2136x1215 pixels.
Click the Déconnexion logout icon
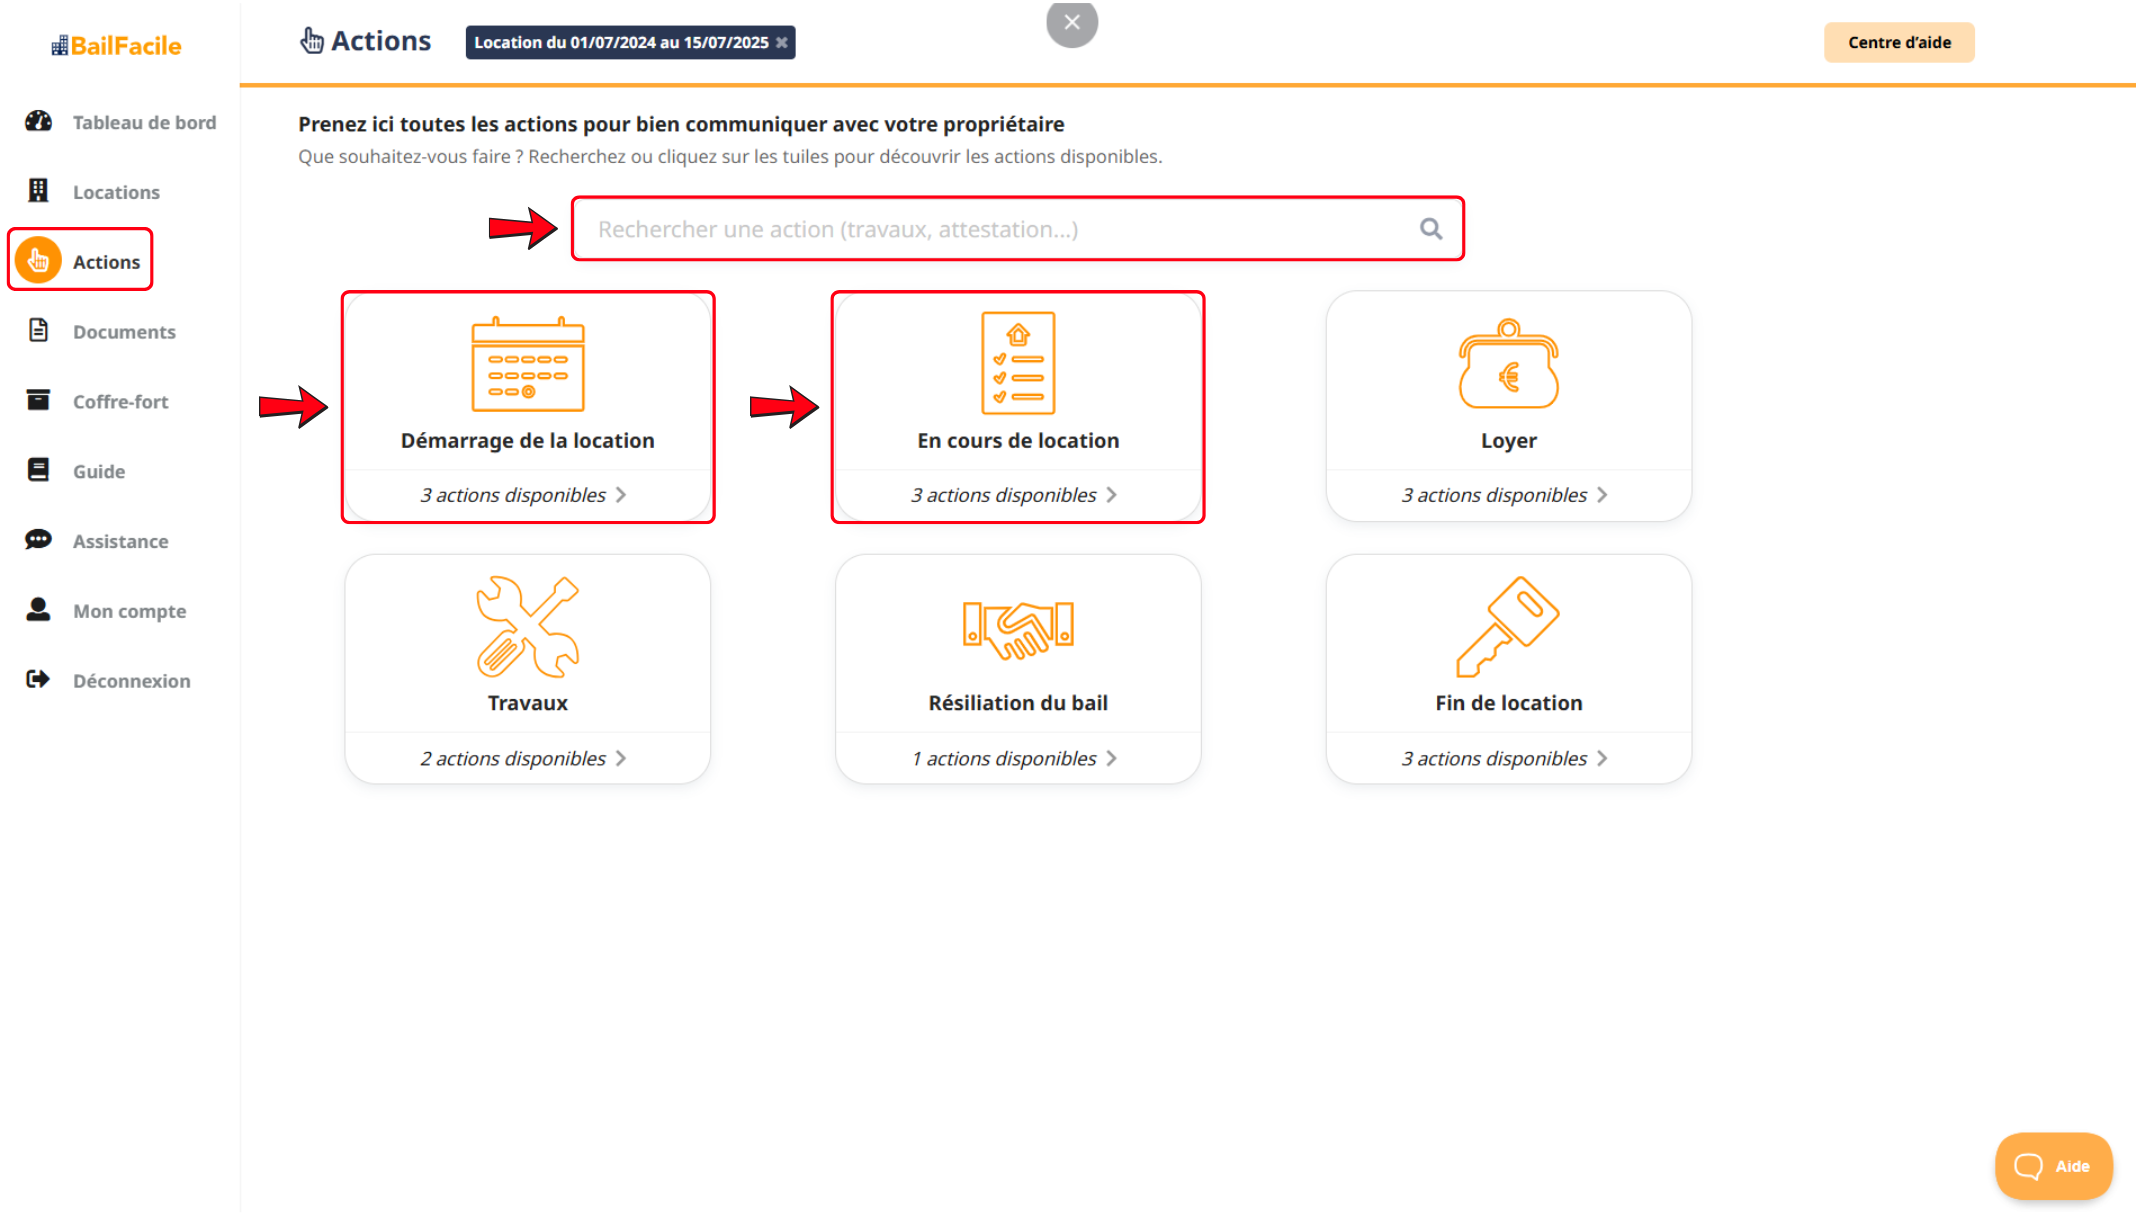coord(38,680)
